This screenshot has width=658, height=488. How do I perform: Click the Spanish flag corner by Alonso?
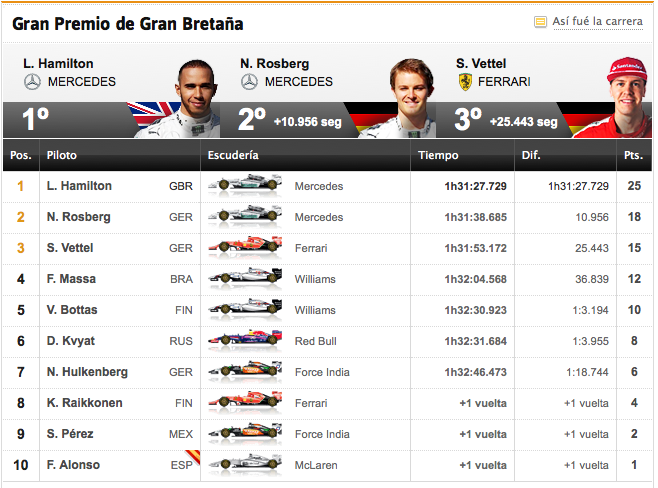point(193,457)
